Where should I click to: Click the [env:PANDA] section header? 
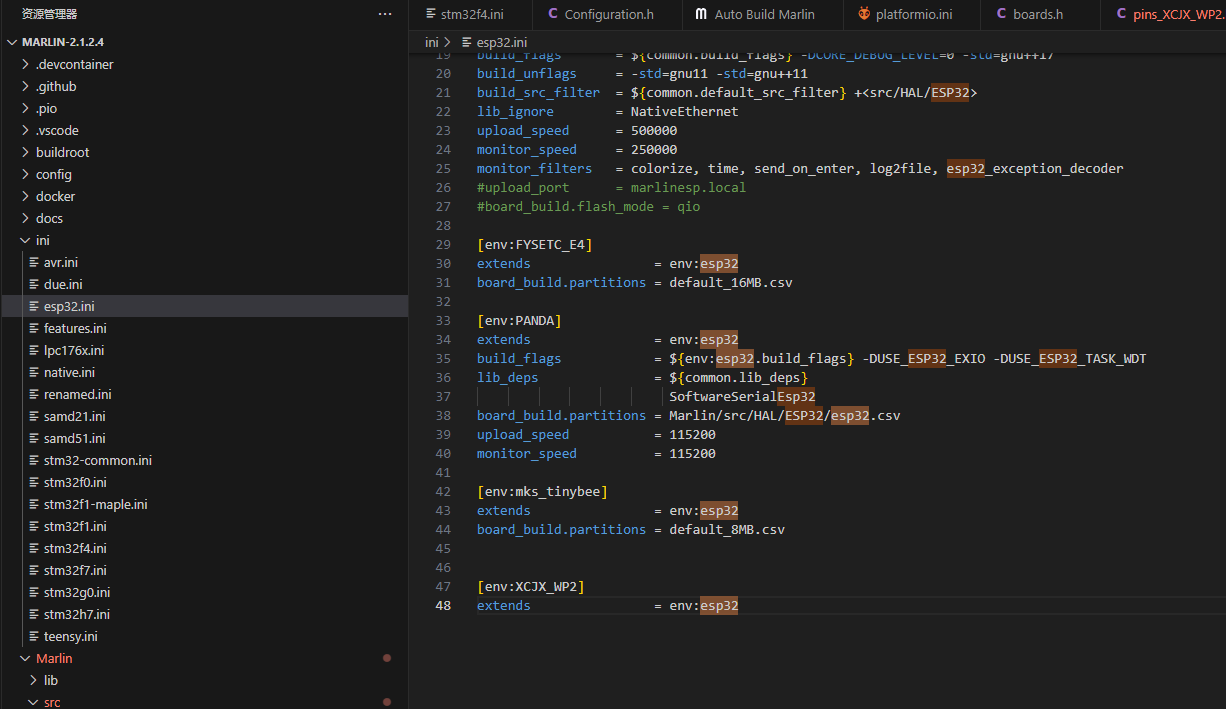coord(519,321)
